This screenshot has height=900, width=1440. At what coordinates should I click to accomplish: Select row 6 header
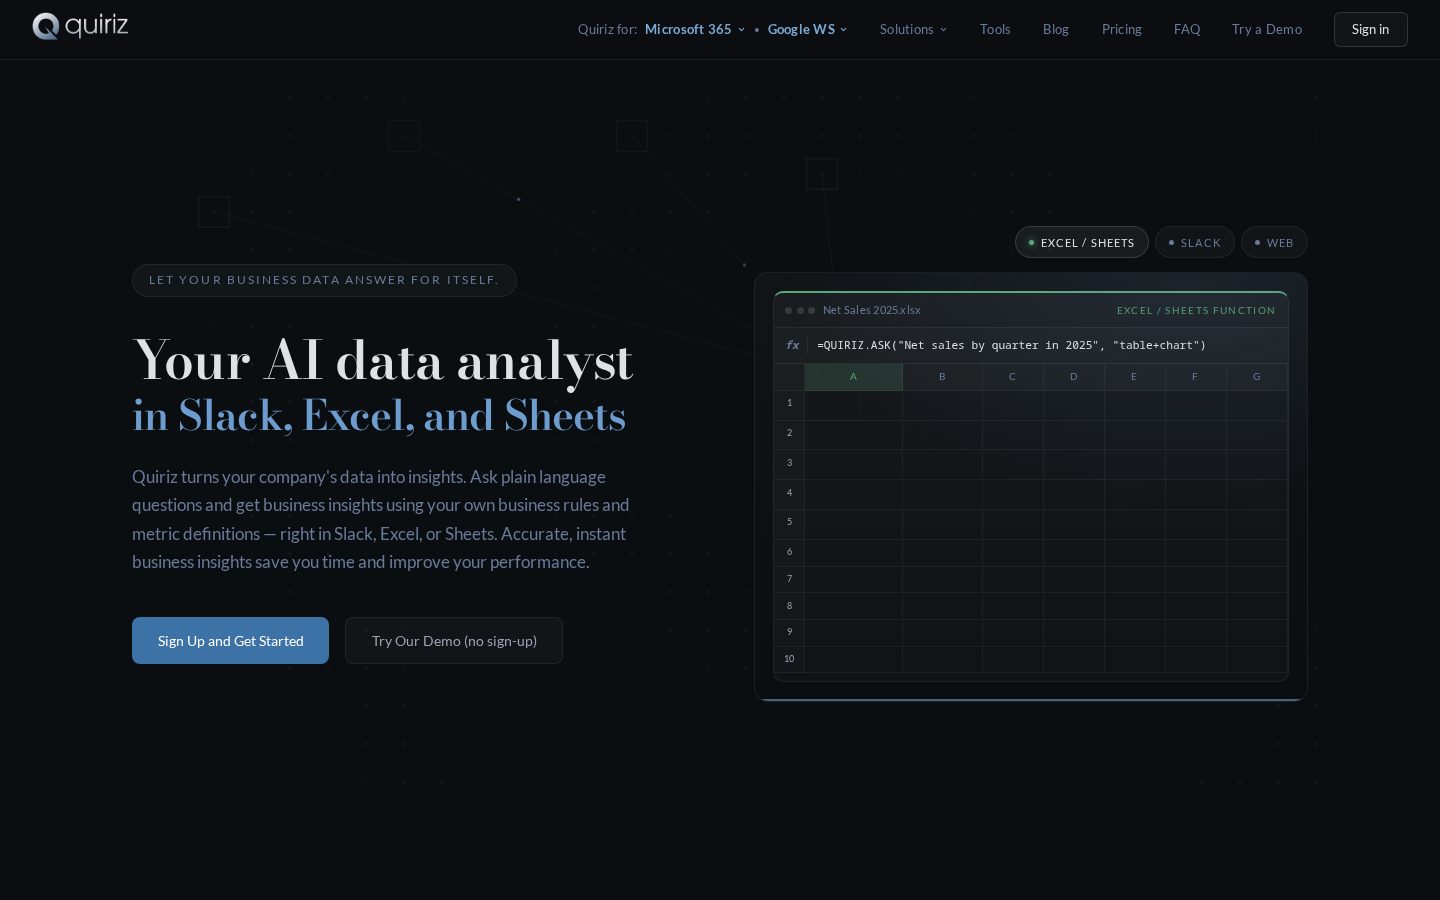point(789,552)
